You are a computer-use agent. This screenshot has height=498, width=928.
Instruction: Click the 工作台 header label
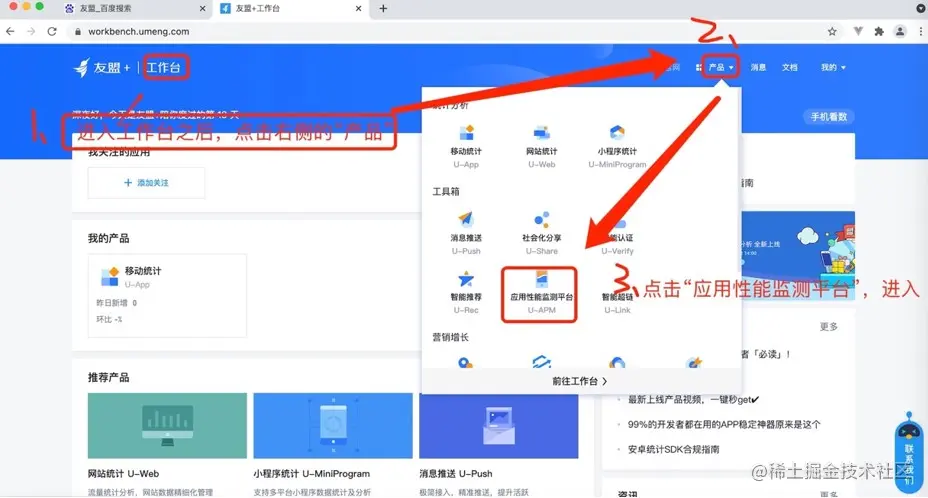pyautogui.click(x=163, y=68)
